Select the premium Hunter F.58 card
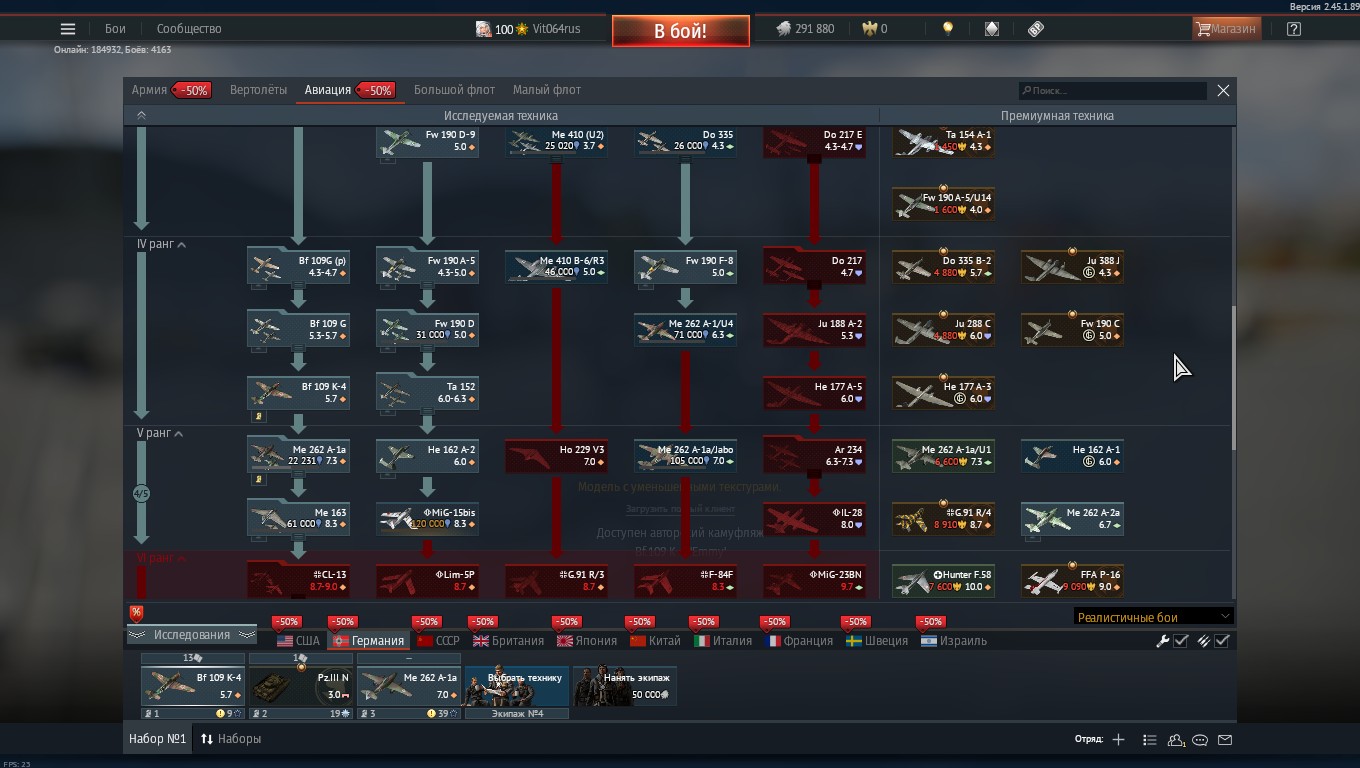 [x=943, y=581]
